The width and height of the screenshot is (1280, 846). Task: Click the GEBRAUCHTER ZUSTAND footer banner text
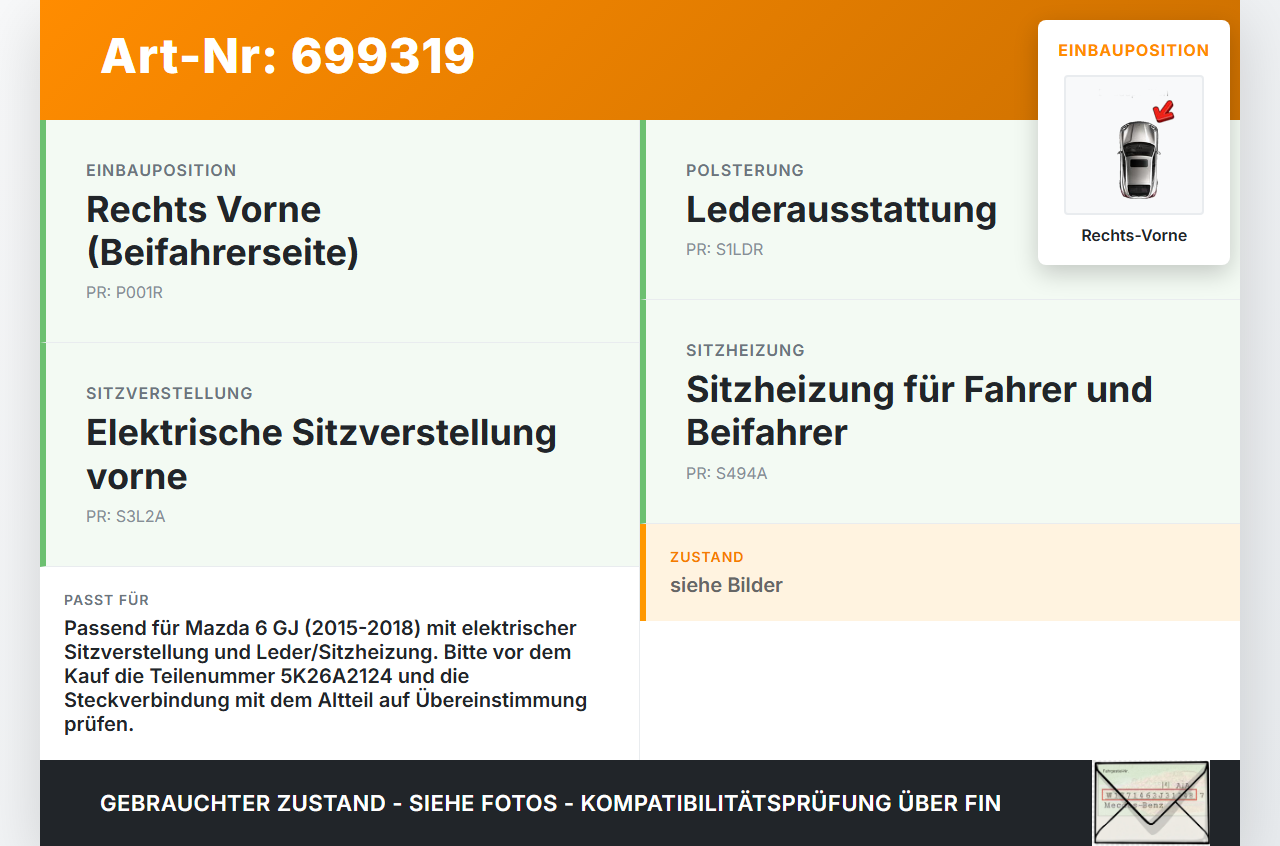tap(550, 803)
